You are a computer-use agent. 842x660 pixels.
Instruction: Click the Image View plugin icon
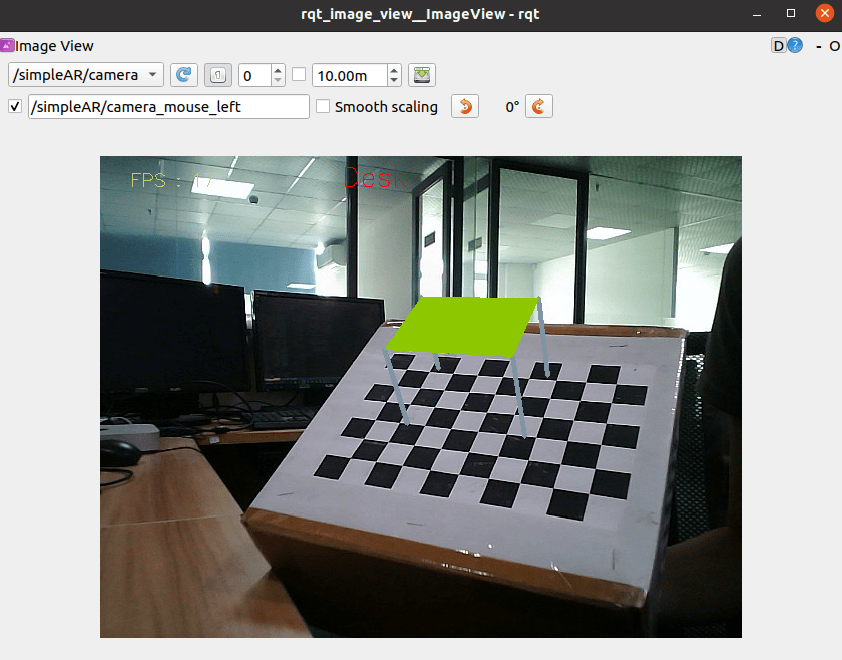pos(7,45)
